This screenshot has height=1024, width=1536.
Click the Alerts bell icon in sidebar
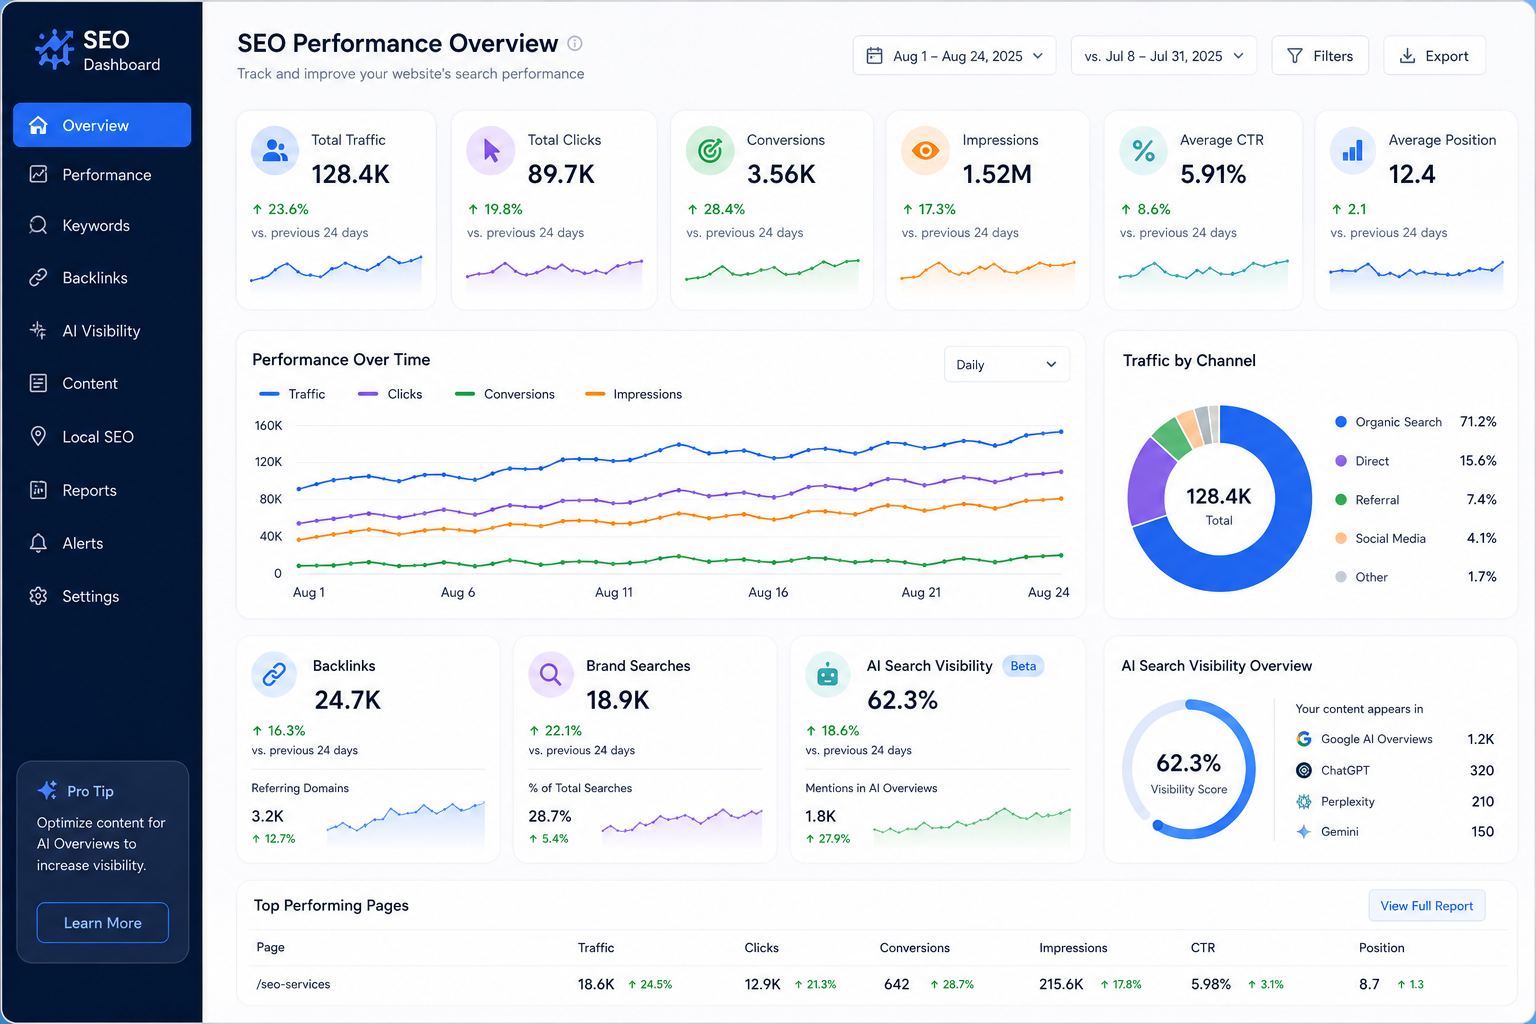tap(38, 543)
